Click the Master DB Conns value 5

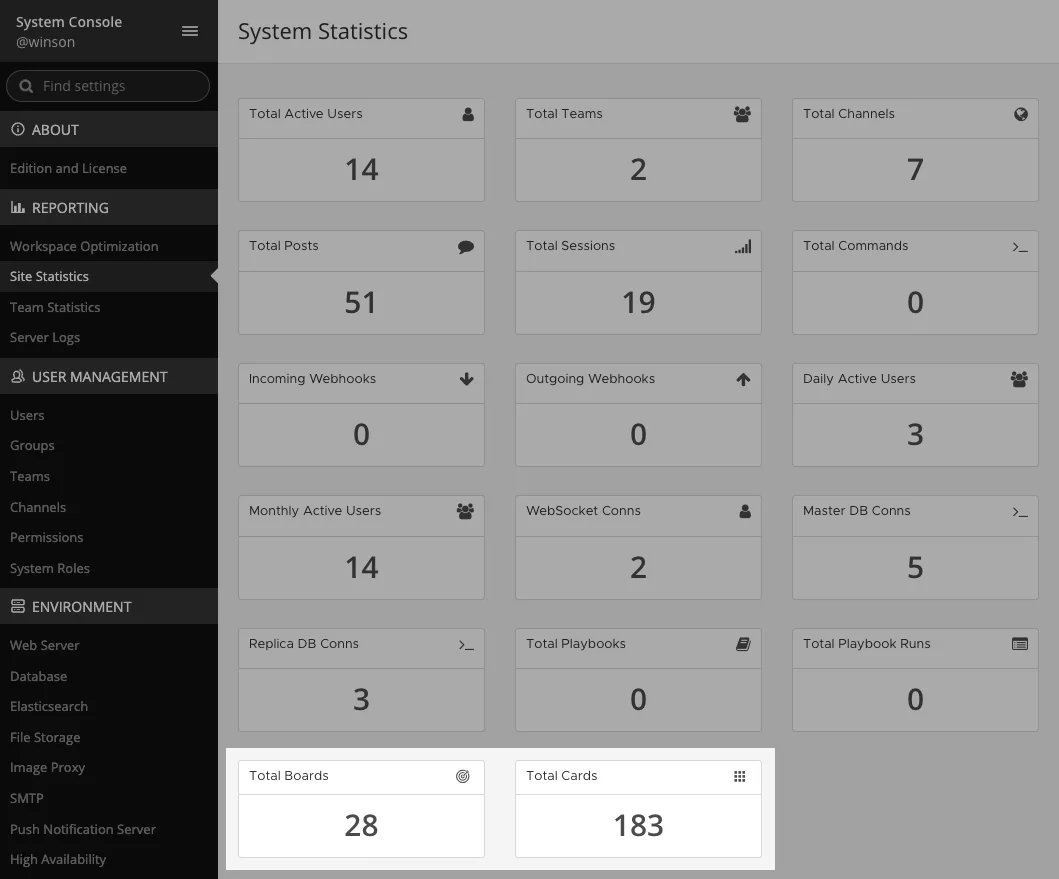tap(915, 568)
